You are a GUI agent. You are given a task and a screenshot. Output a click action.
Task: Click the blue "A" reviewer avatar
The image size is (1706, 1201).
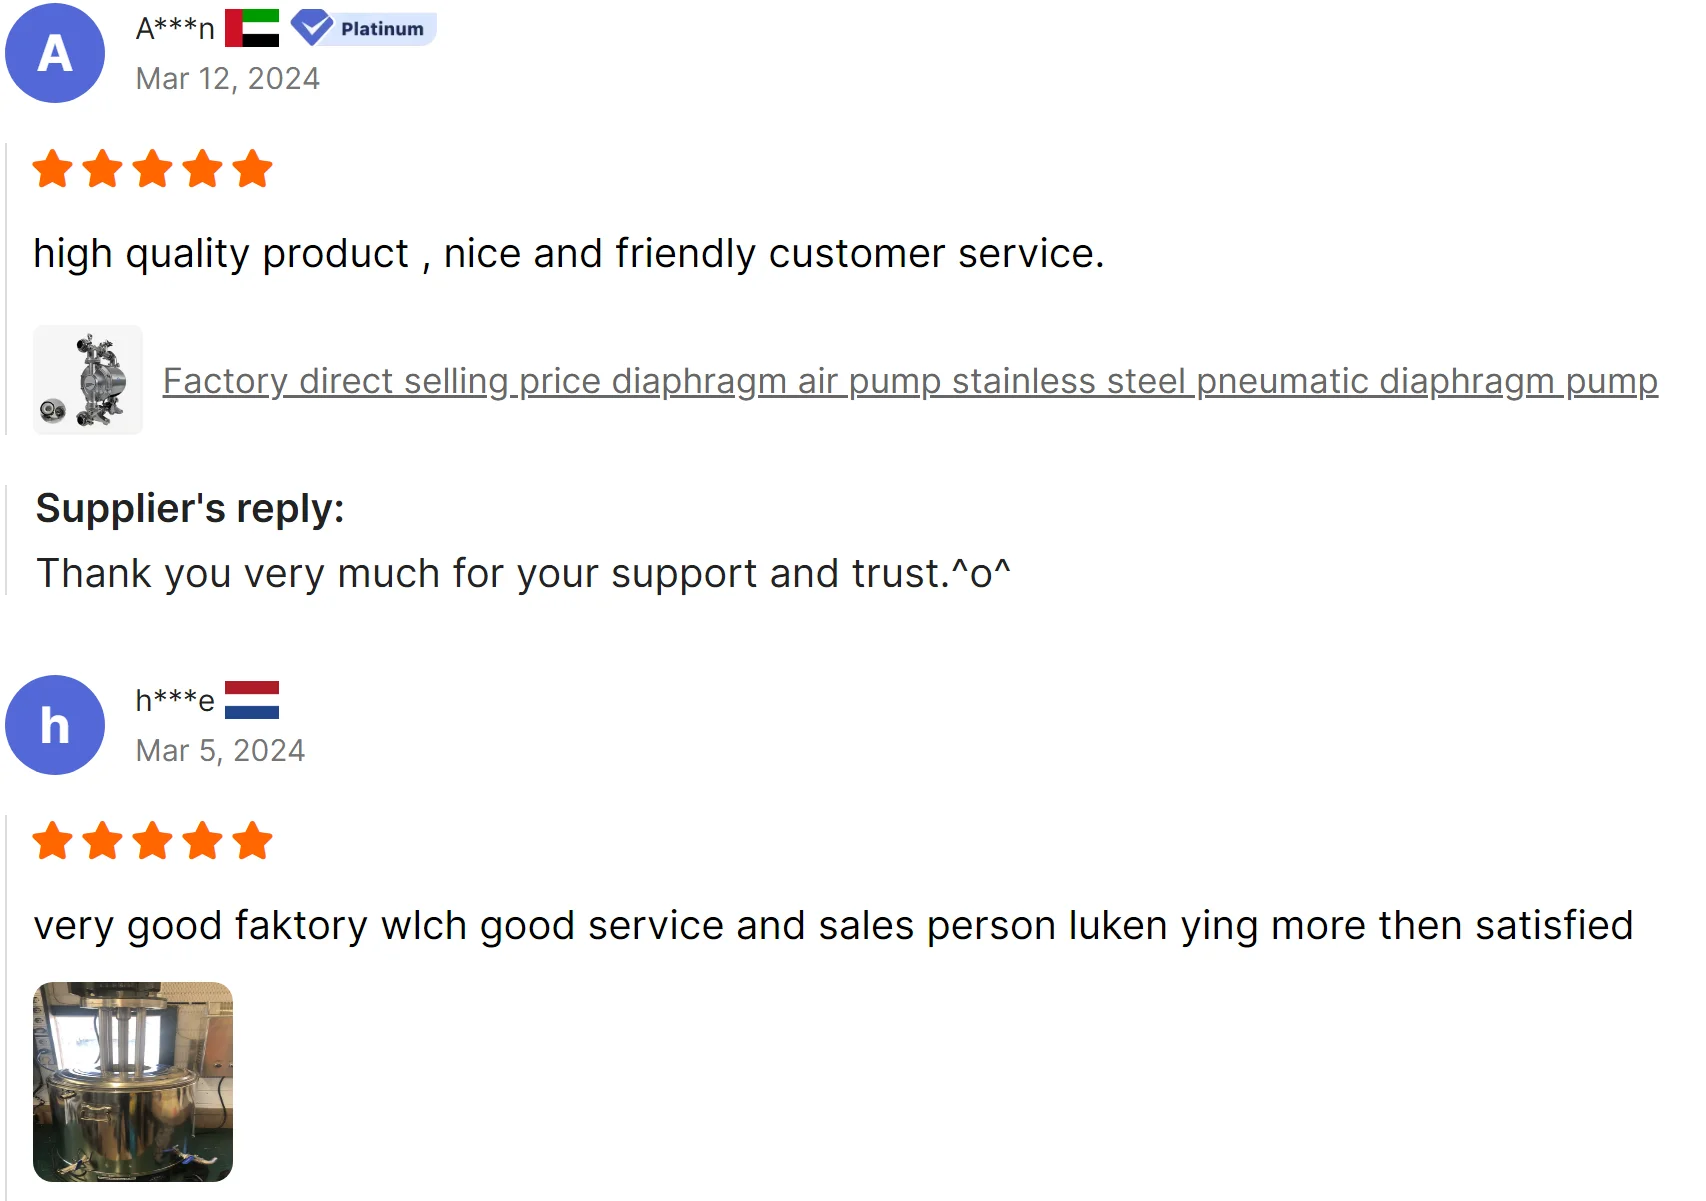(x=55, y=53)
